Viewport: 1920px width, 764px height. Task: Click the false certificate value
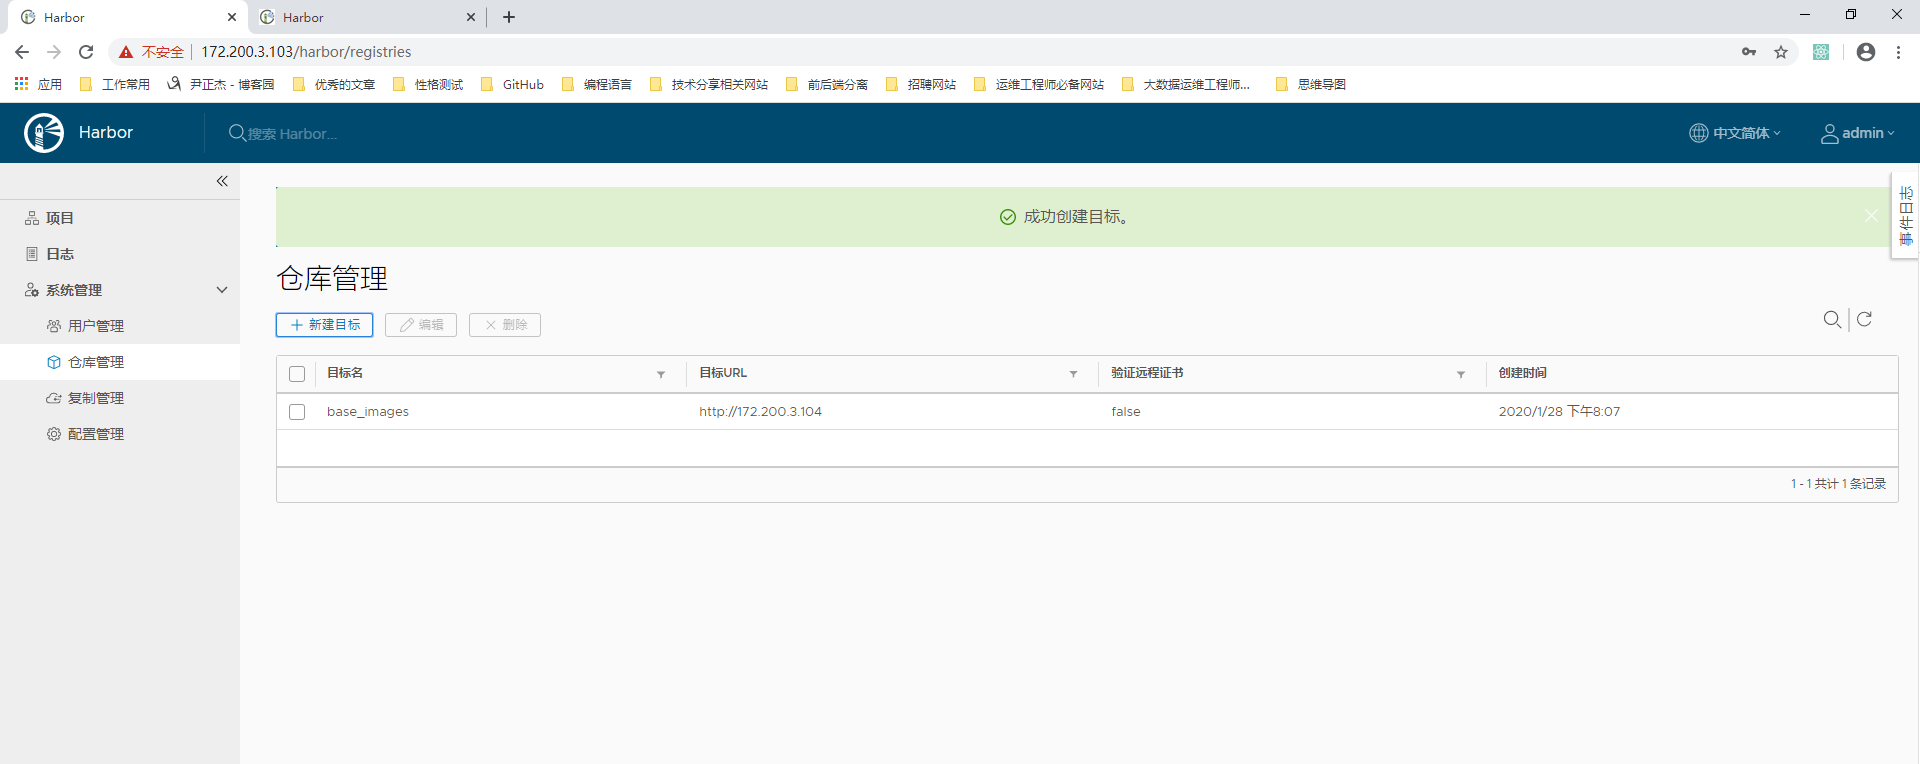(x=1126, y=412)
